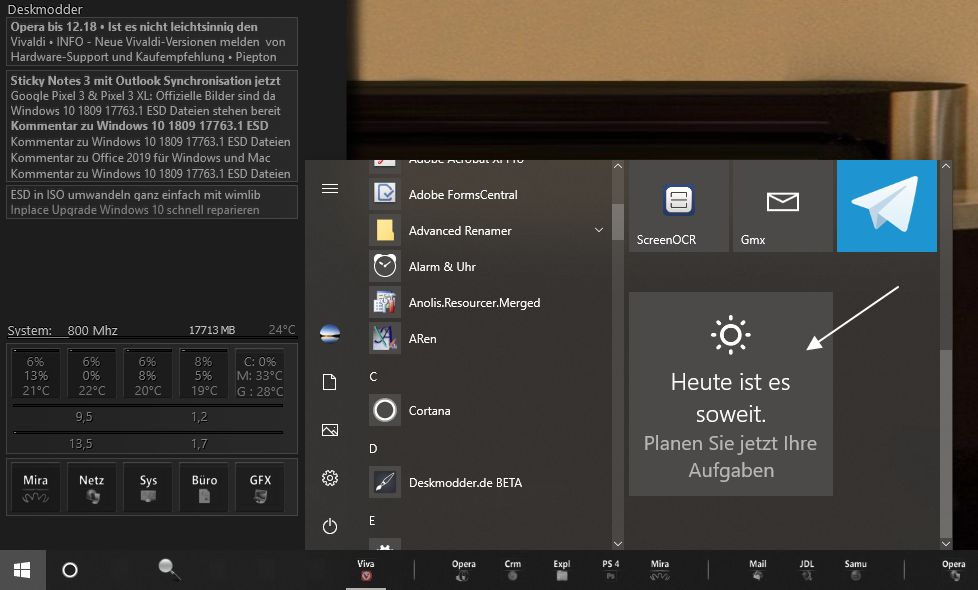Open 'ESD Dateien stehen bereit' headline
The height and width of the screenshot is (590, 978).
click(145, 110)
